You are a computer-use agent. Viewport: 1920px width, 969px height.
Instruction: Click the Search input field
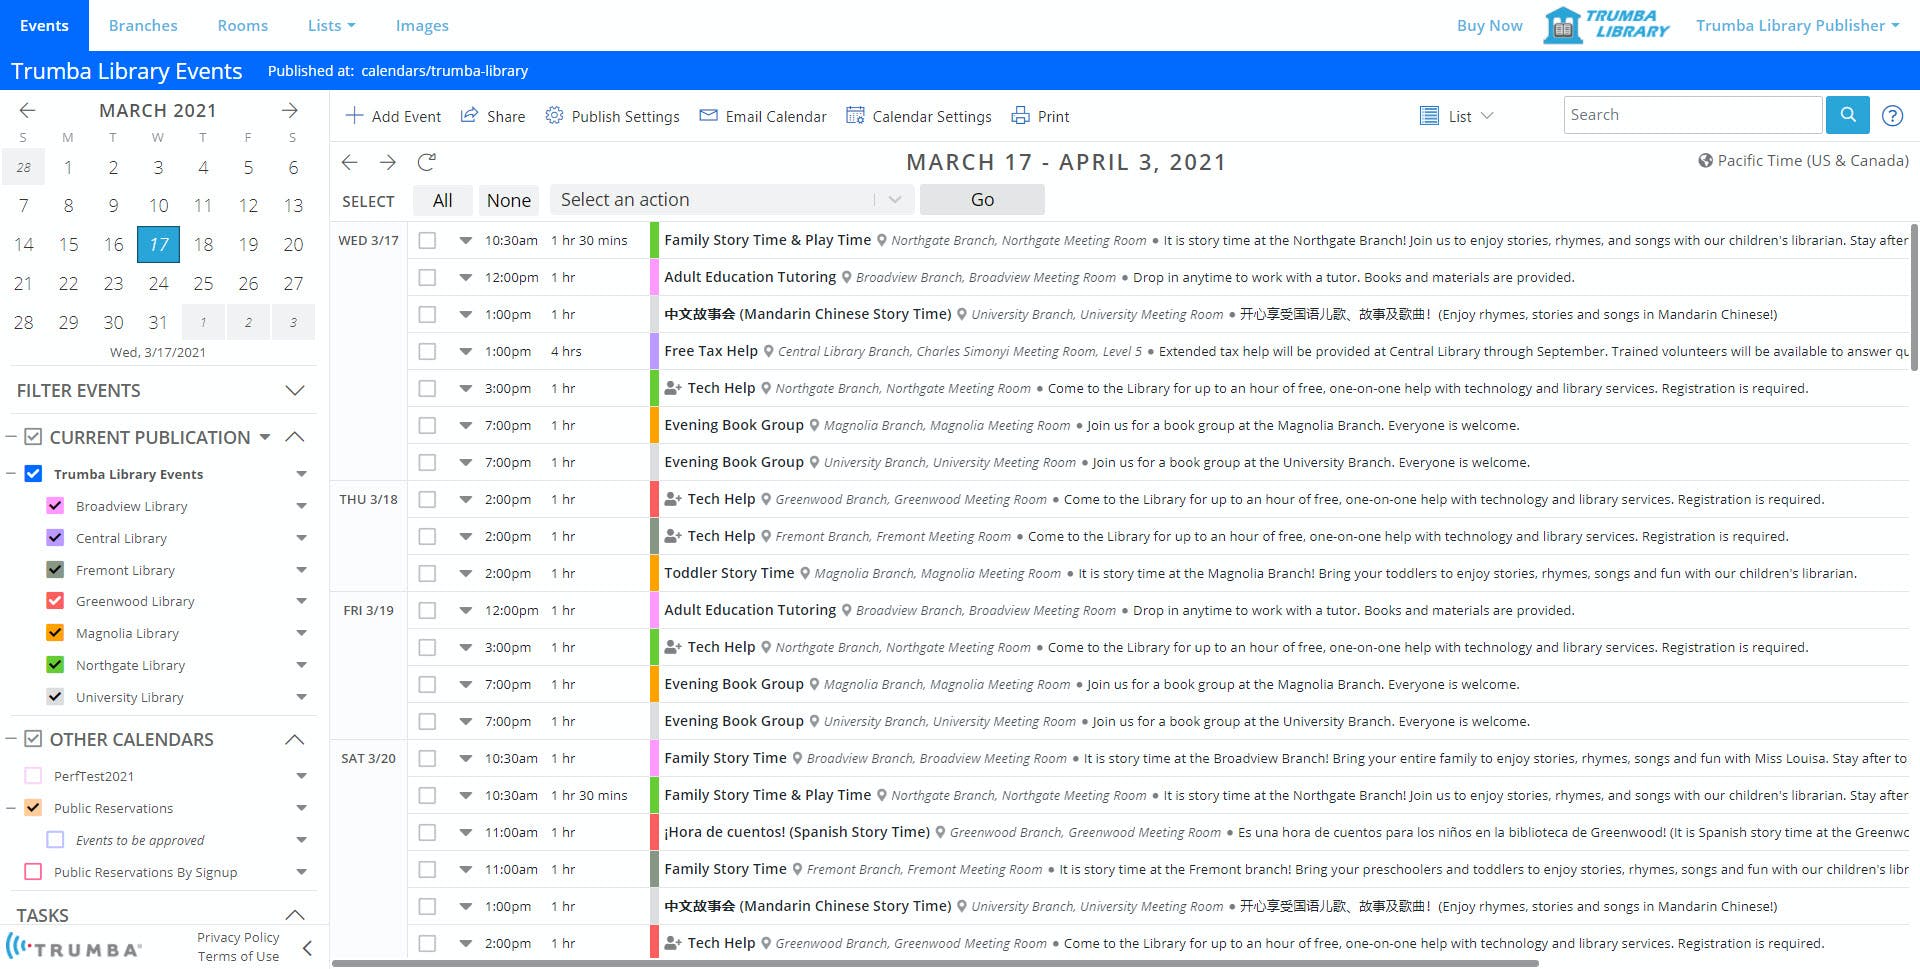pyautogui.click(x=1692, y=115)
